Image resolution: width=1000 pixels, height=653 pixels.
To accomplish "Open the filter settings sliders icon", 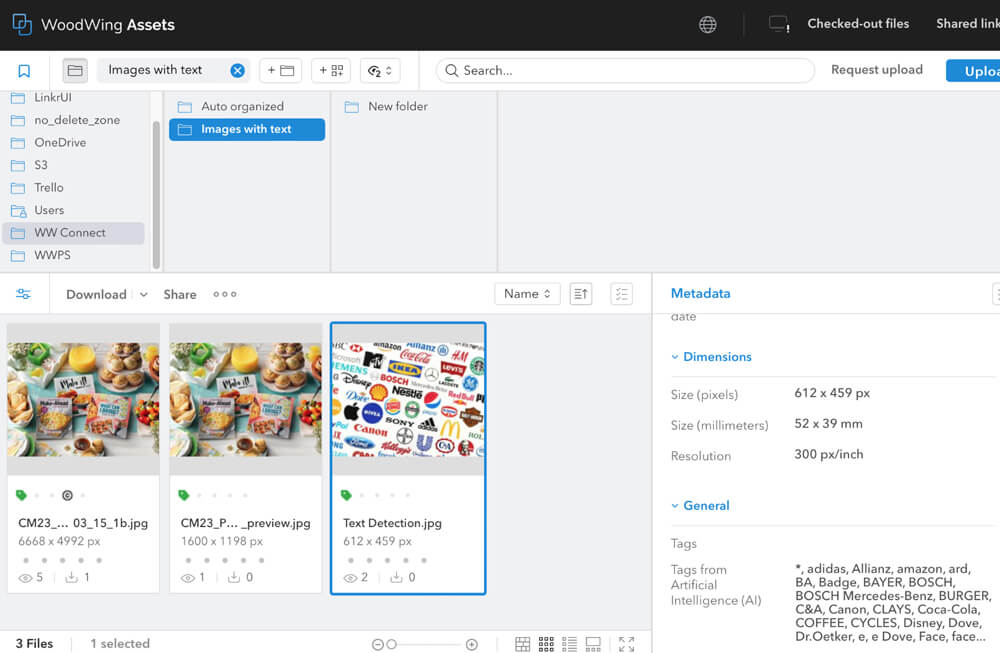I will click(23, 294).
